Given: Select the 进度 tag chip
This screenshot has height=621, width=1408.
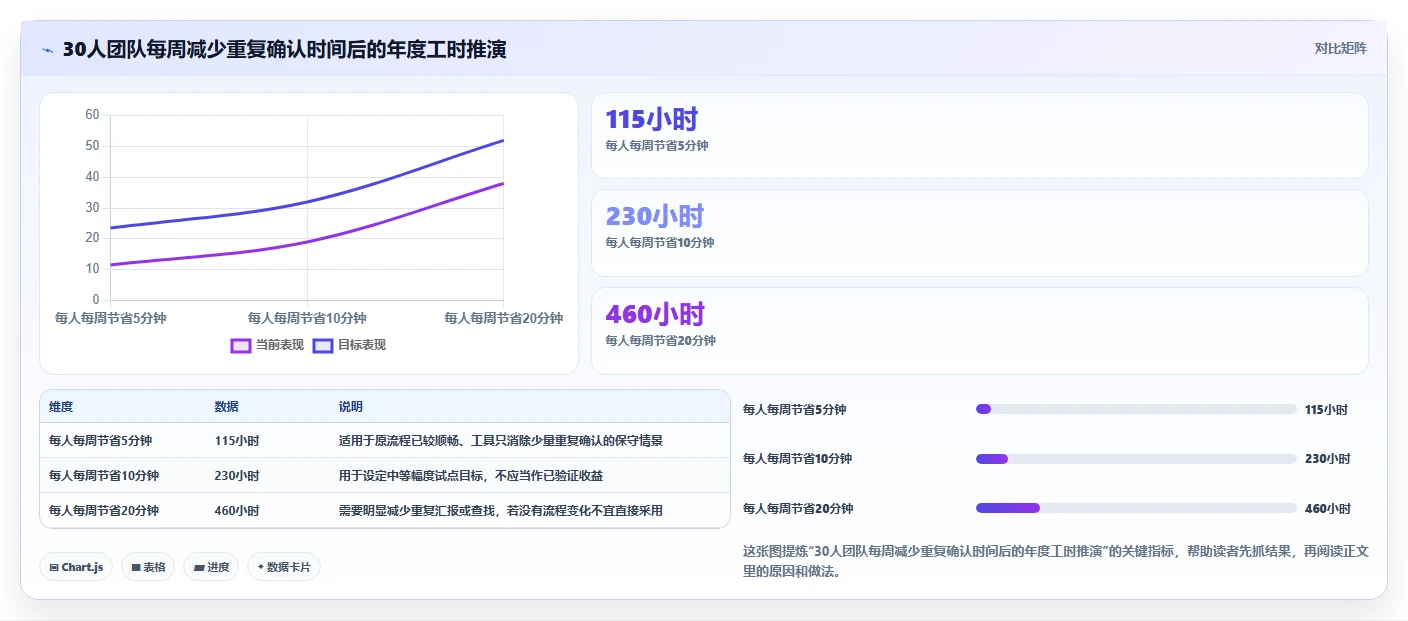Looking at the screenshot, I should point(211,567).
